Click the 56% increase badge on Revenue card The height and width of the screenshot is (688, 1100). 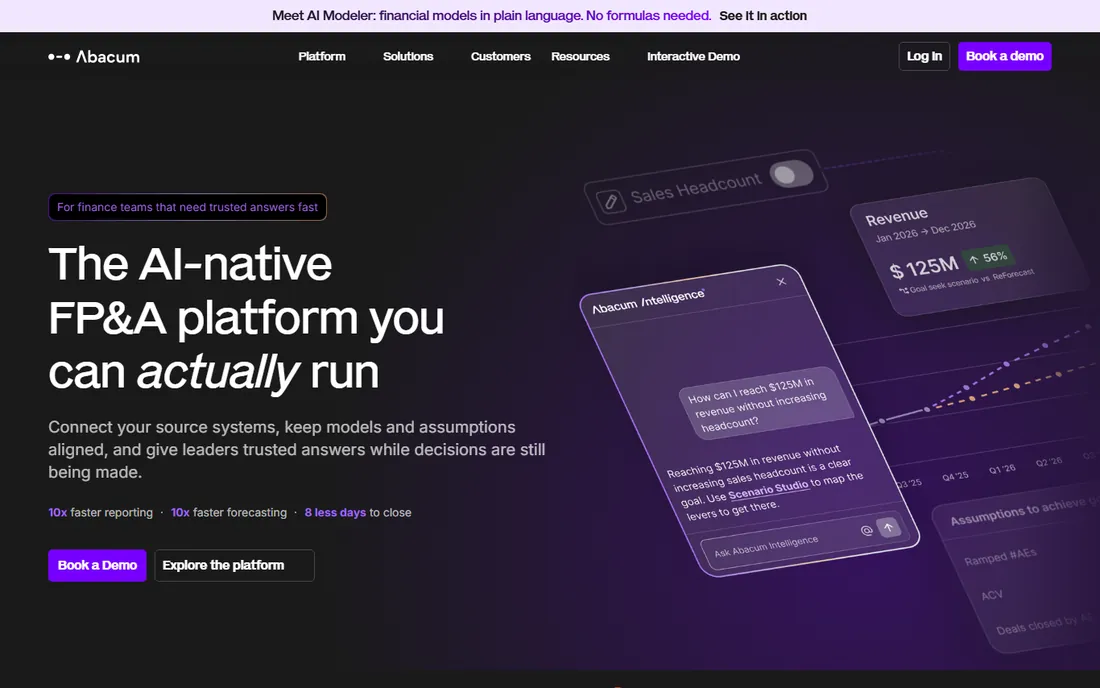click(988, 258)
